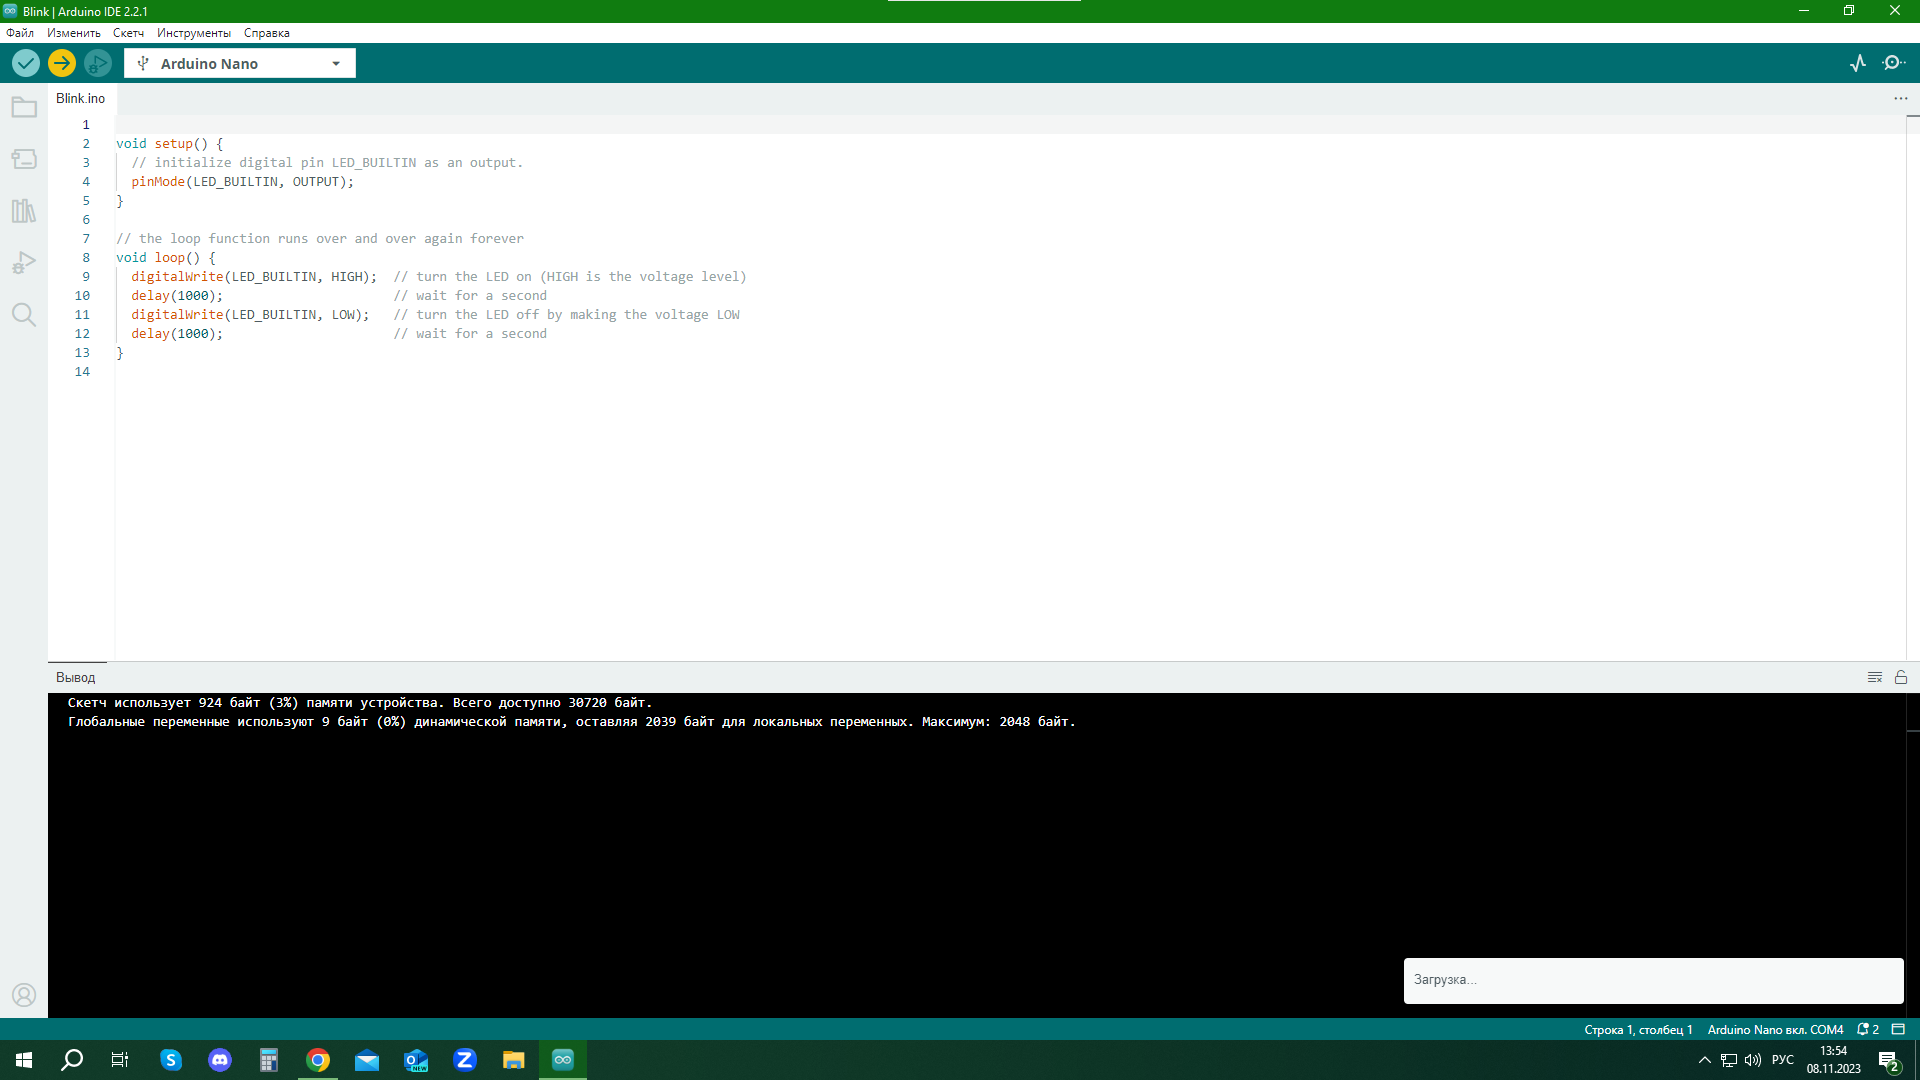Open the clock showing 13:54
1920x1080 pixels.
(1834, 1060)
